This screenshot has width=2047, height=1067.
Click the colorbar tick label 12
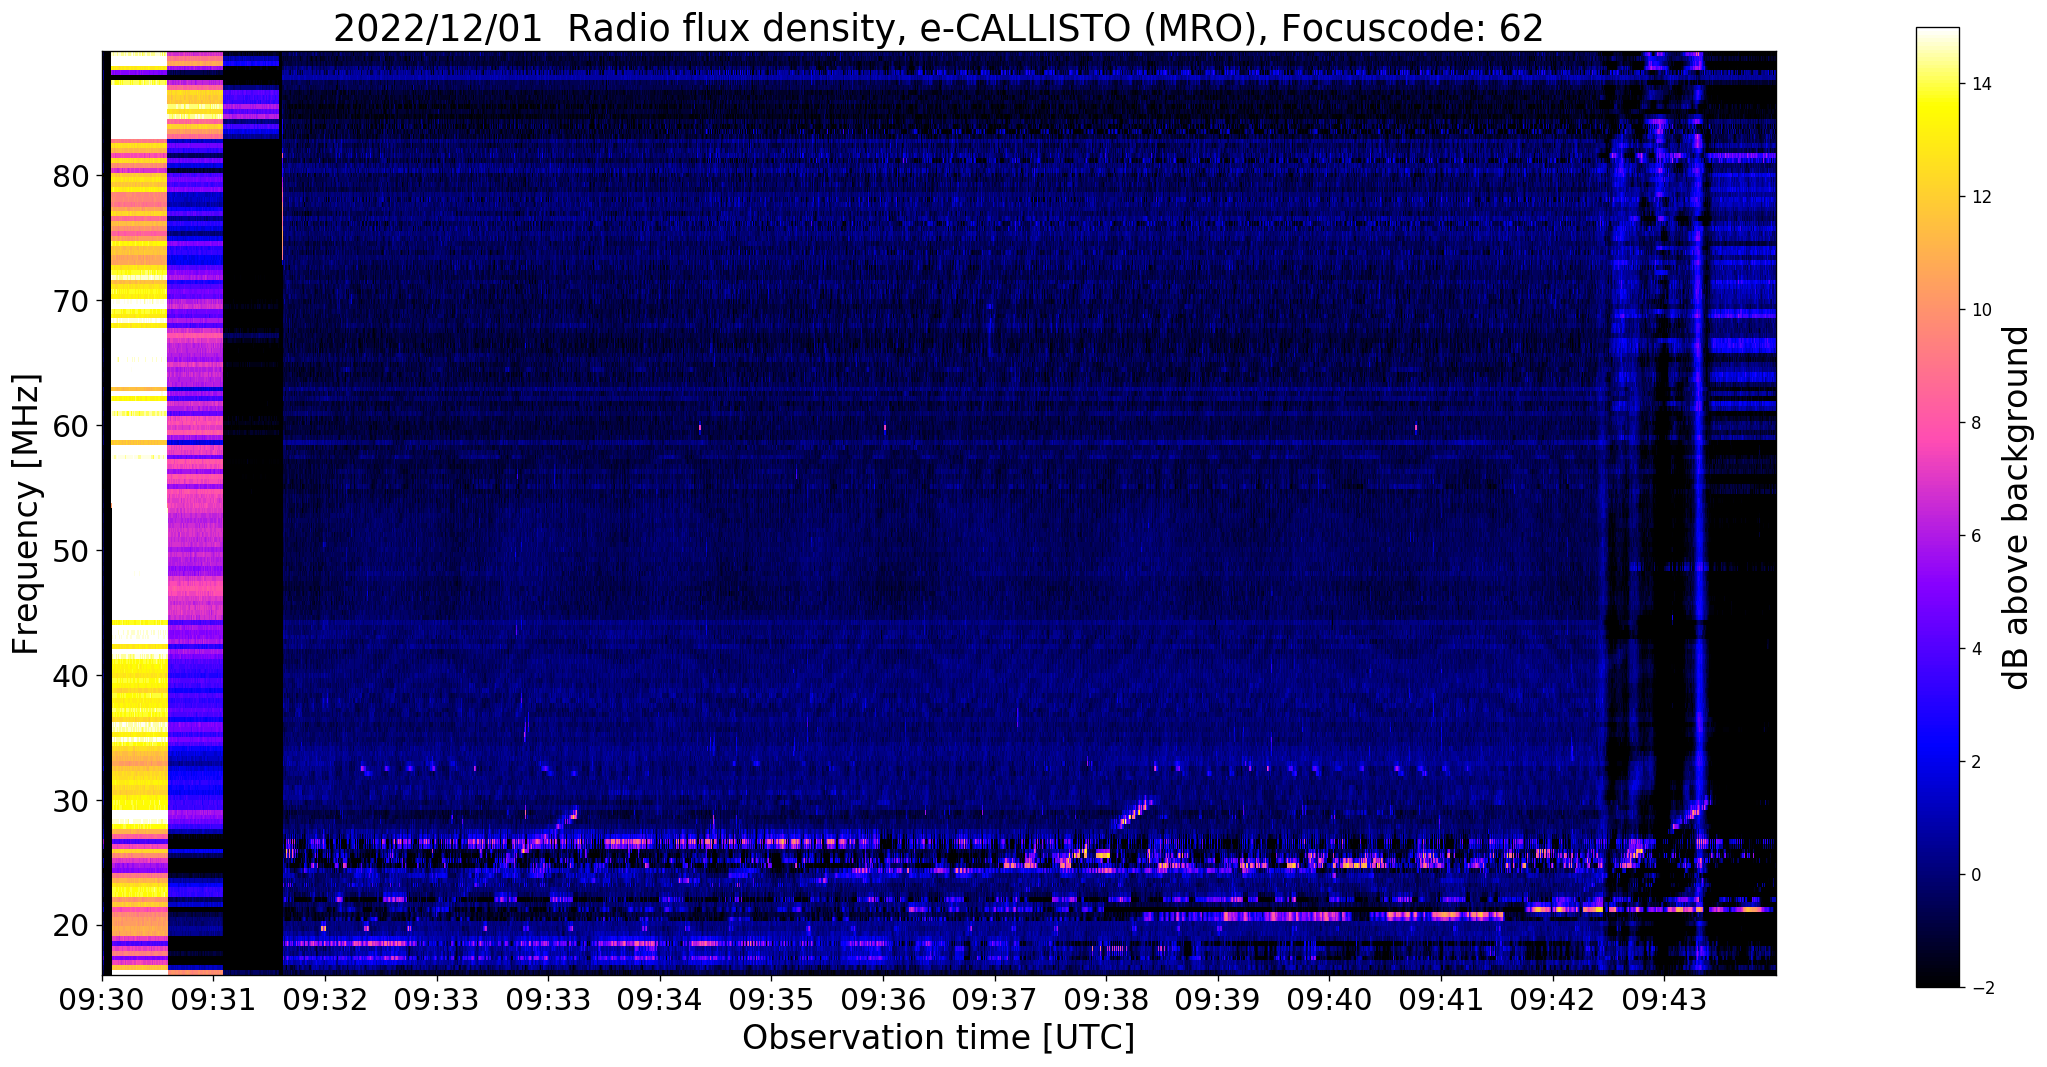pos(1979,197)
